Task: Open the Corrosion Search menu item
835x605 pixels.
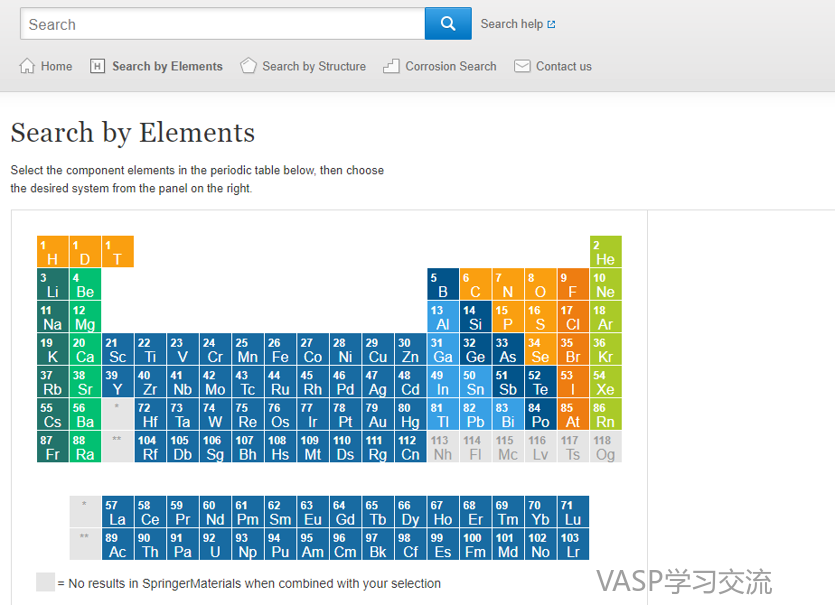Action: [450, 66]
